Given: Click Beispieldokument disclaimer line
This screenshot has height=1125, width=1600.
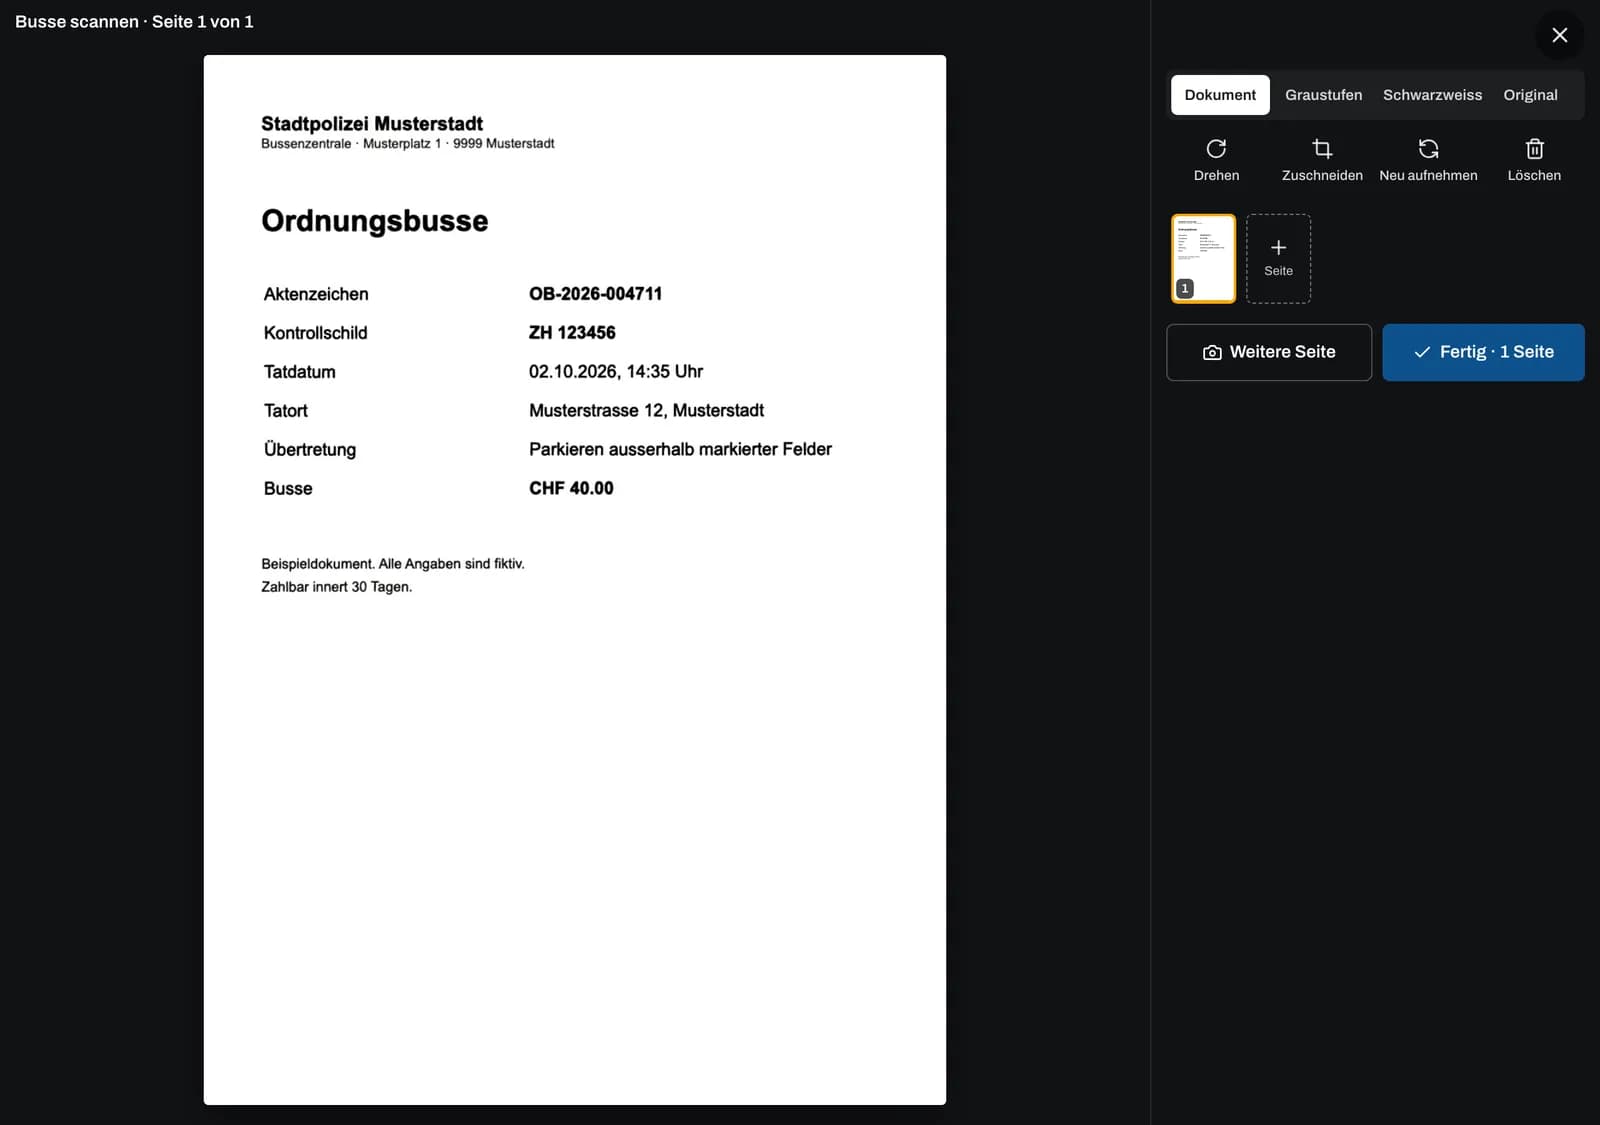Looking at the screenshot, I should click(x=393, y=564).
